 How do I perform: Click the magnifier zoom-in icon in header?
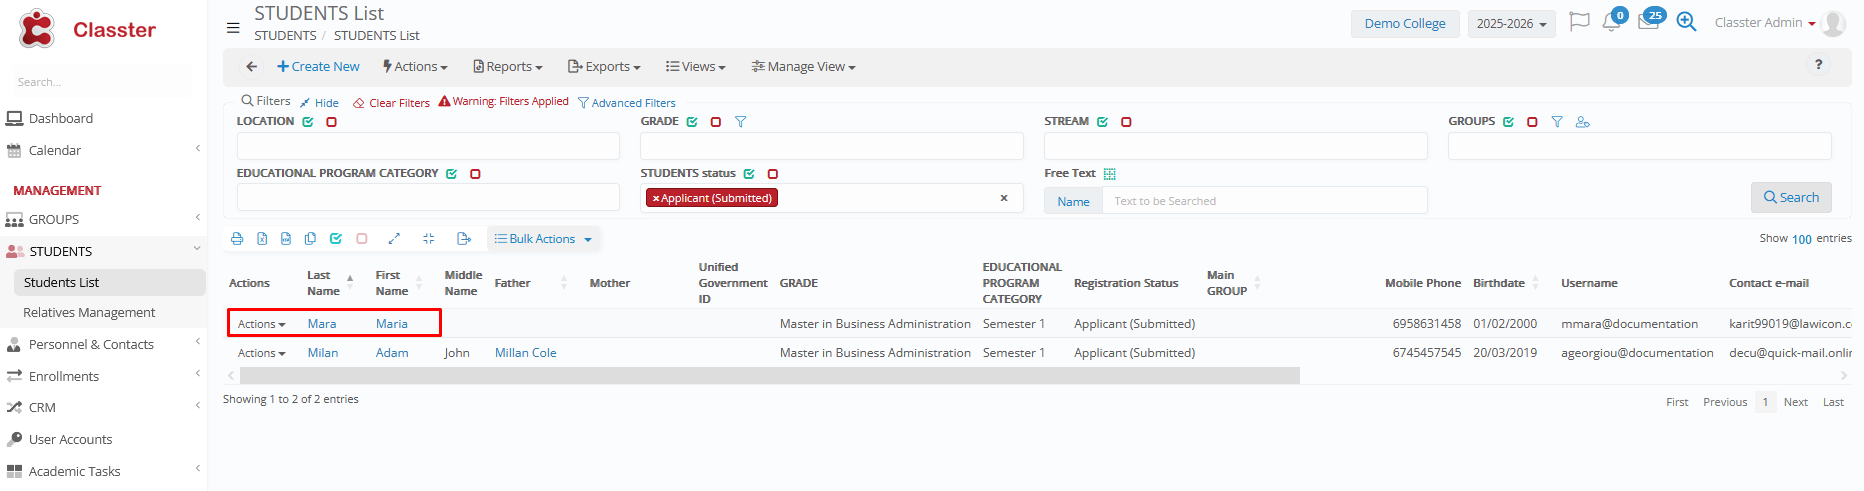tap(1686, 22)
